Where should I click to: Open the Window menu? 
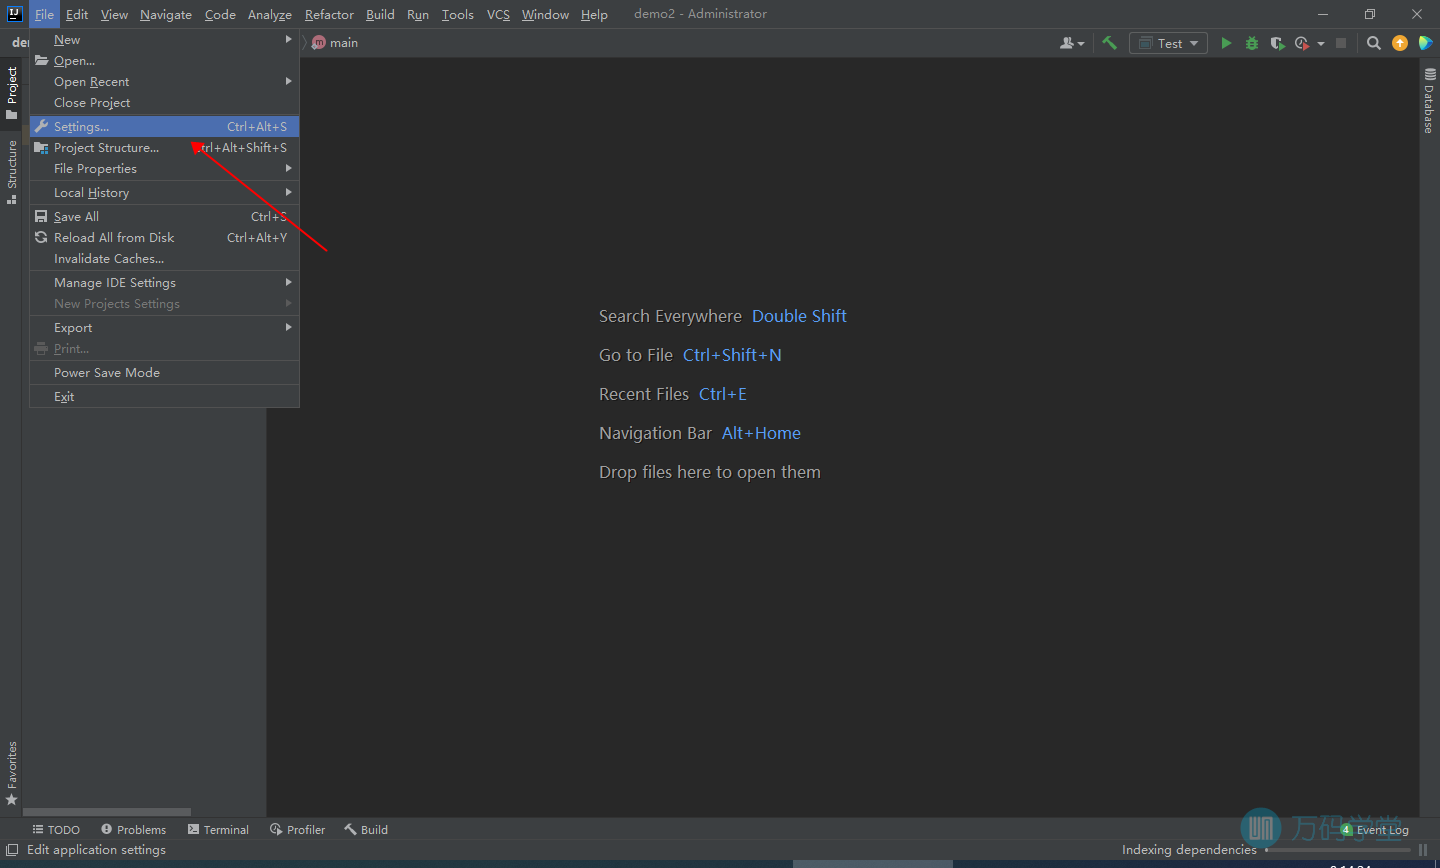pos(545,14)
